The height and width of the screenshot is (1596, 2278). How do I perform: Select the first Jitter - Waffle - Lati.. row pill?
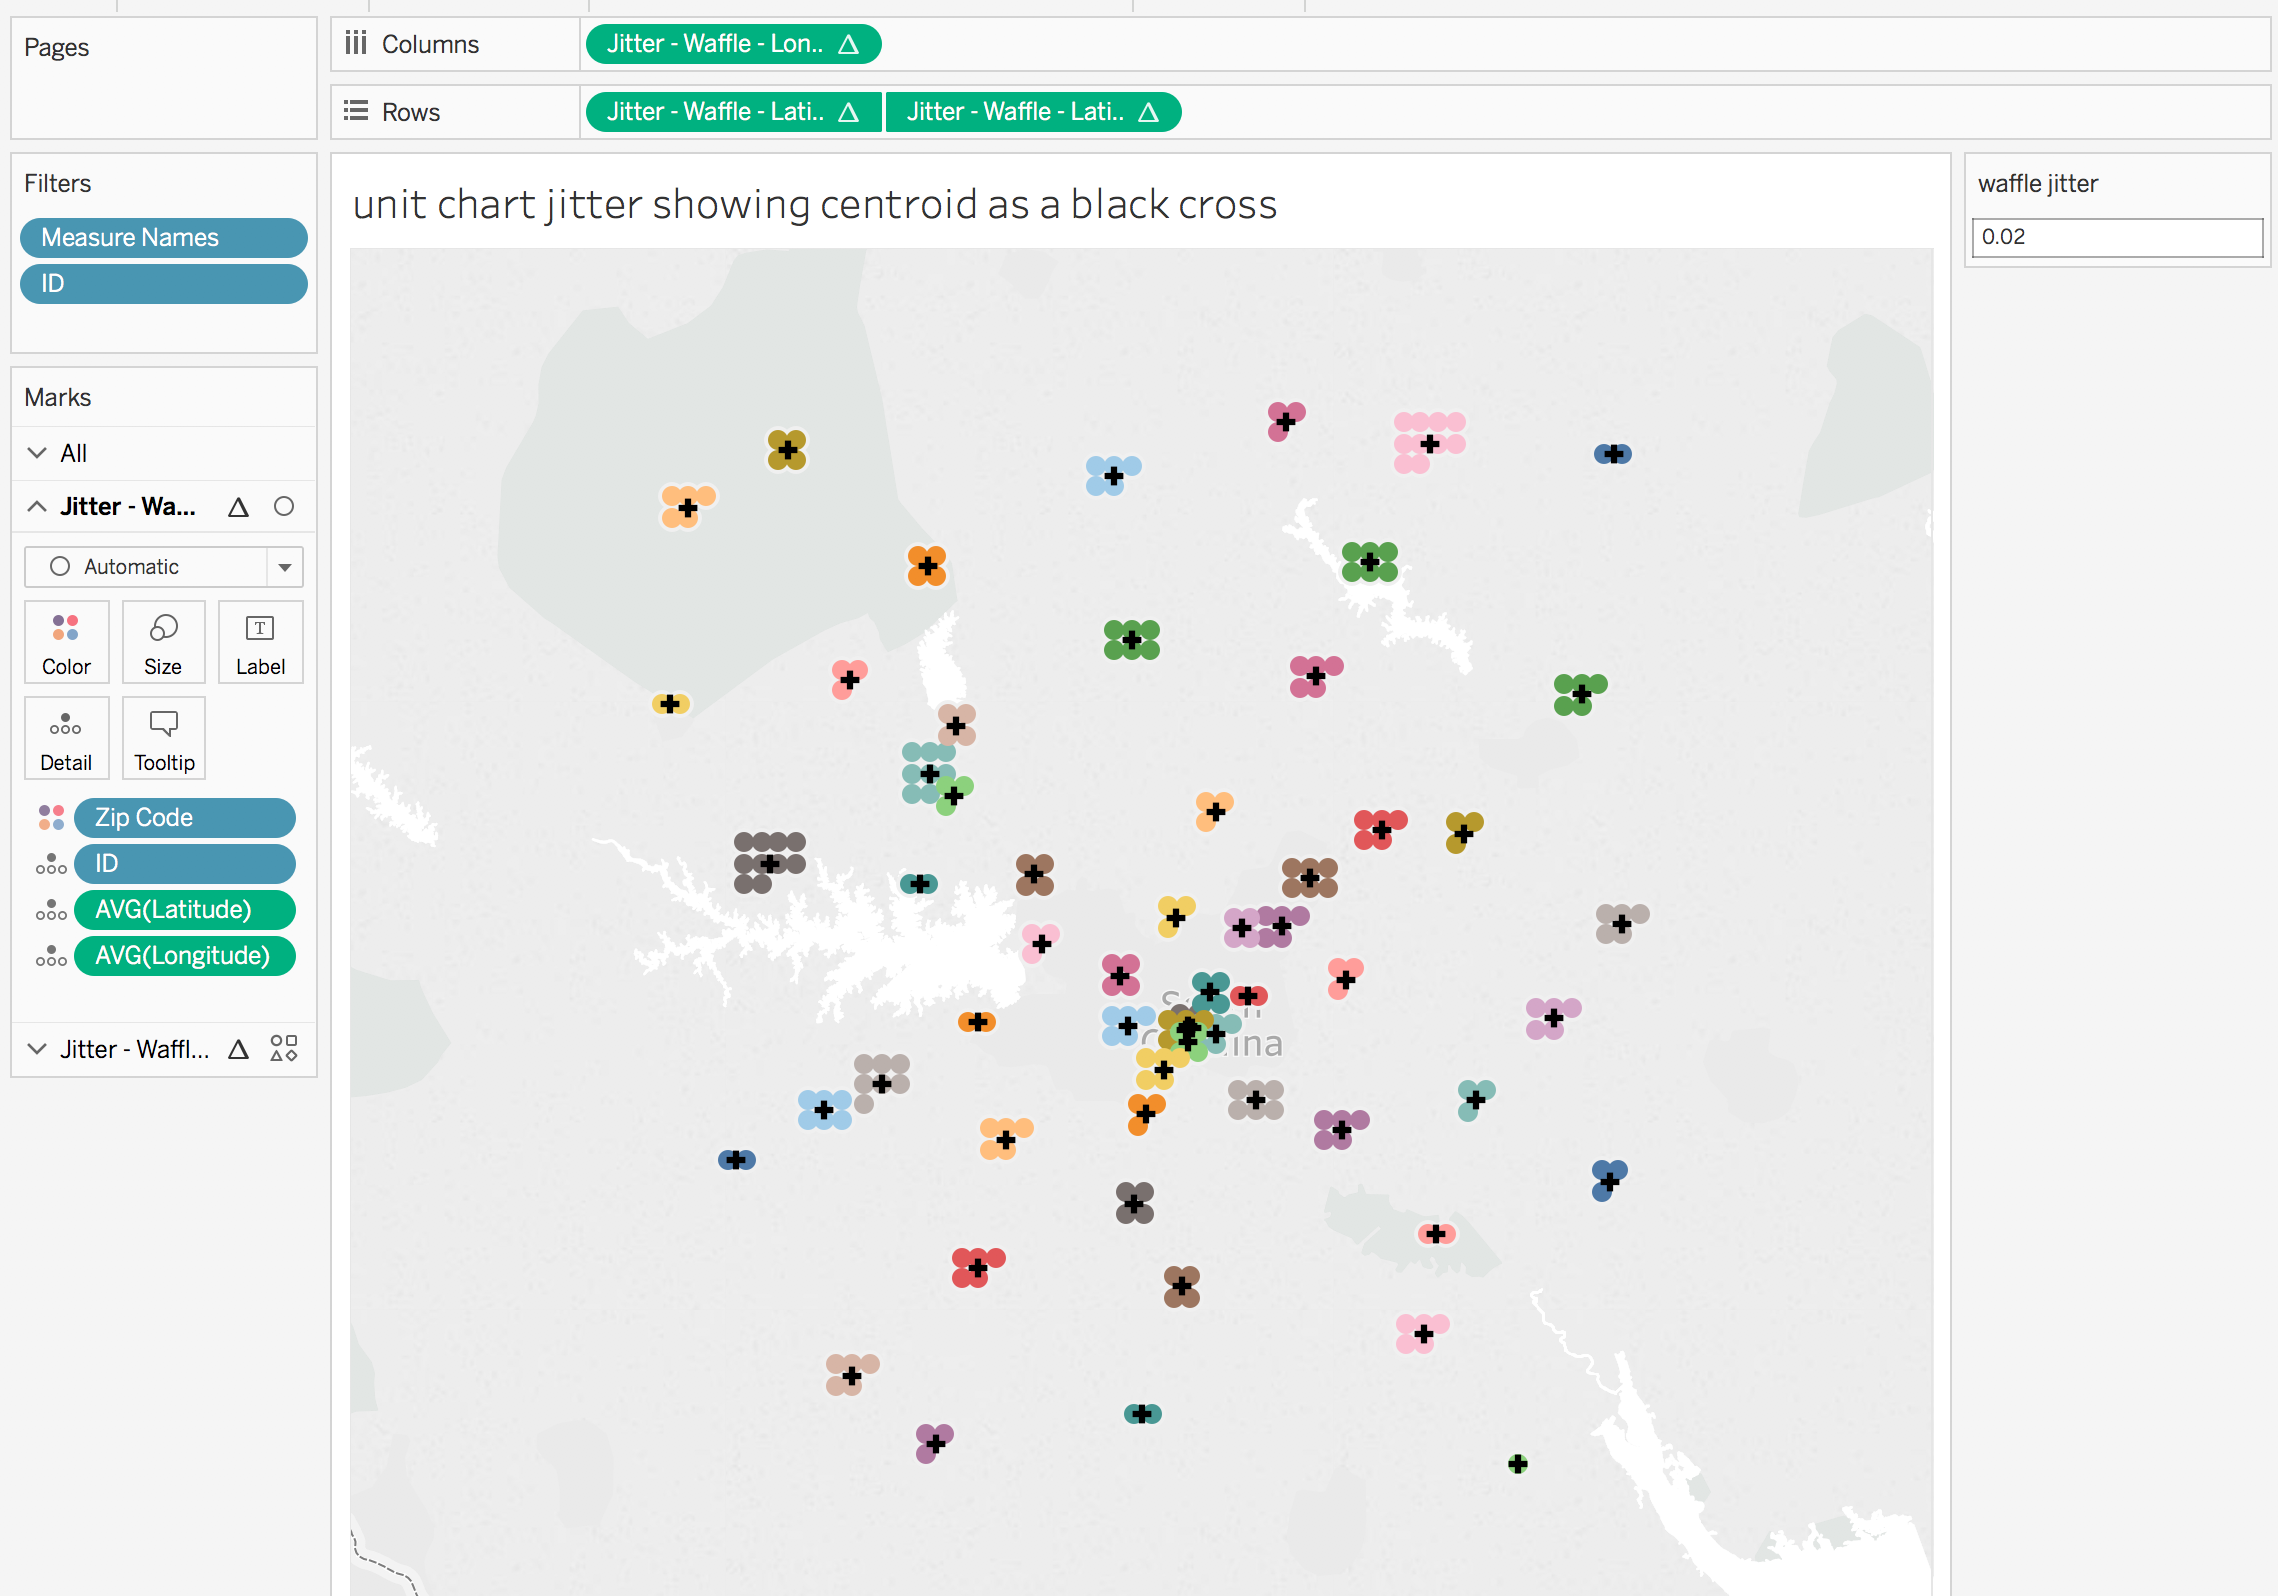(733, 112)
